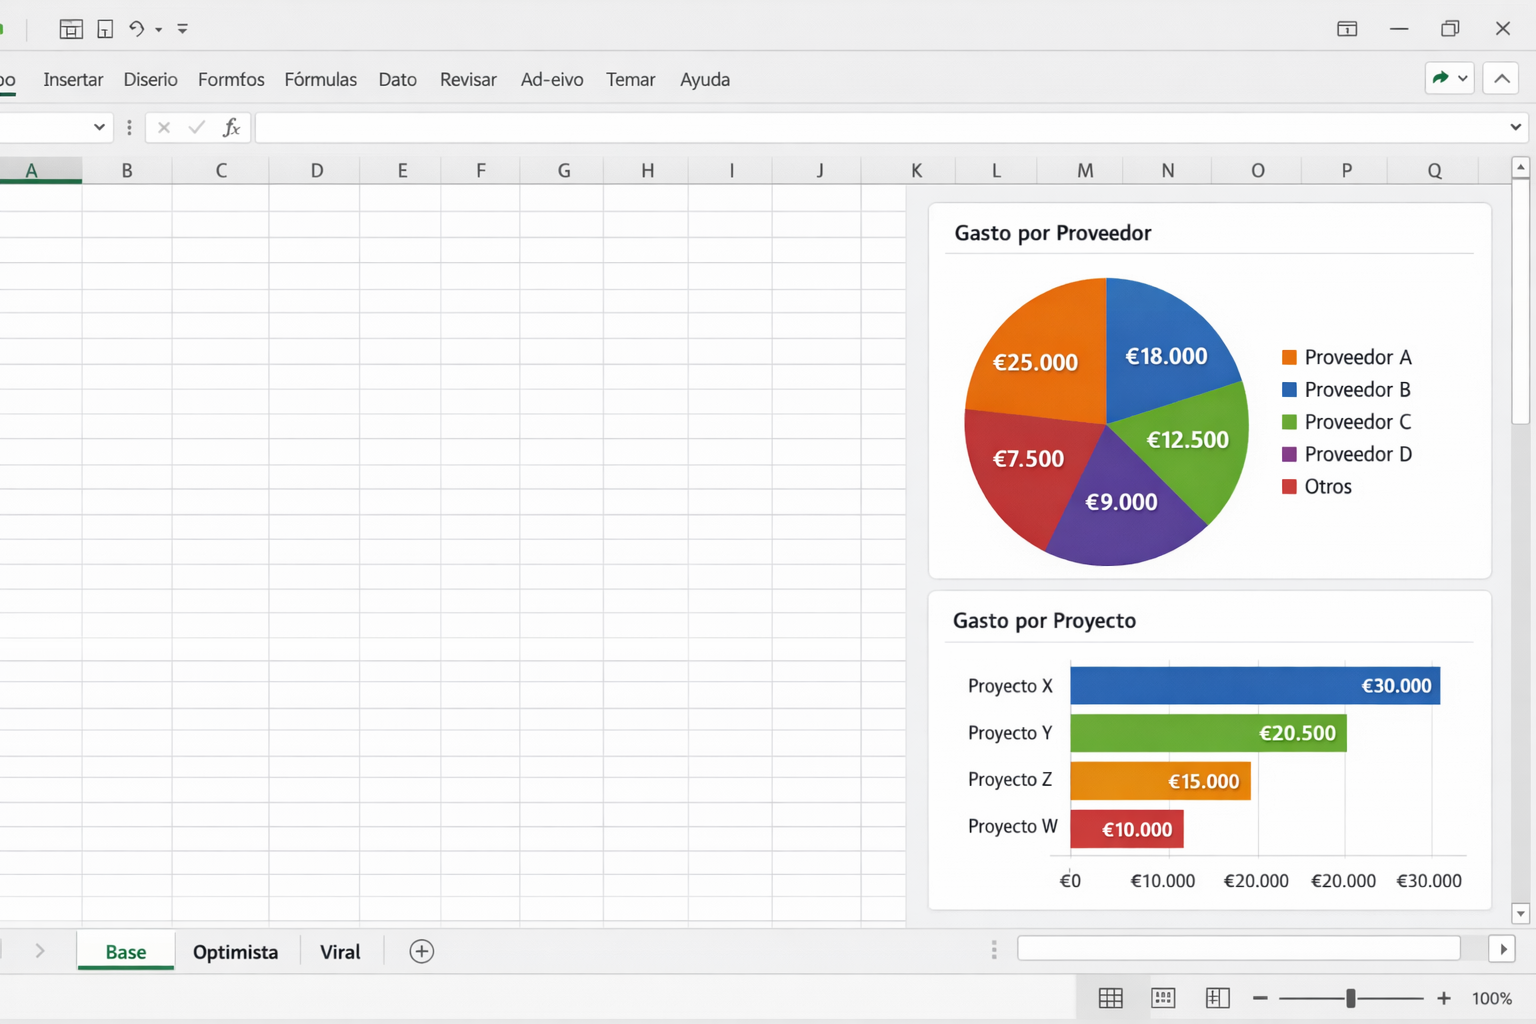The width and height of the screenshot is (1536, 1024).
Task: Open the Viral sheet tab
Action: click(340, 952)
